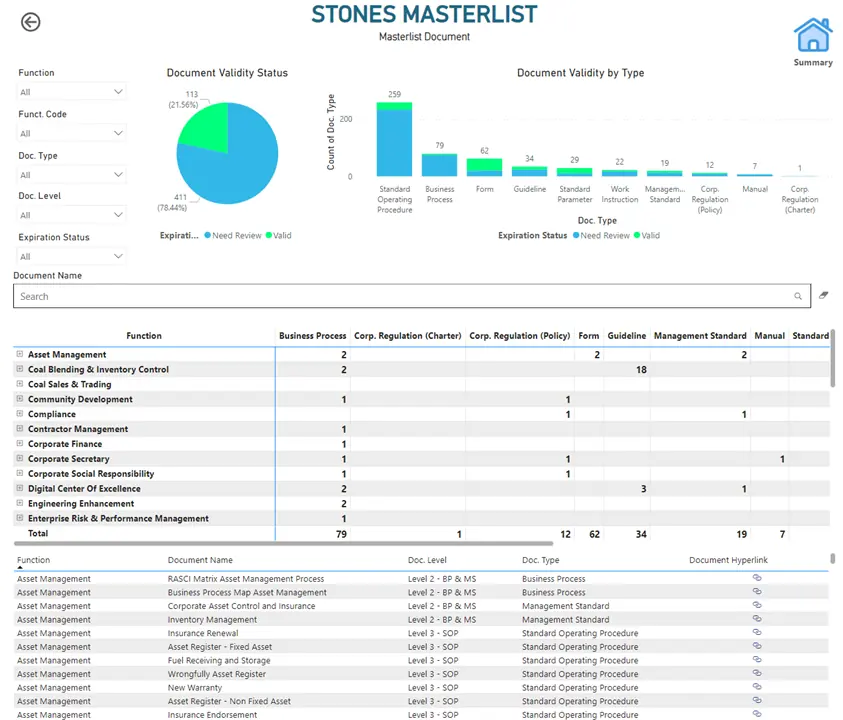Expand the Contractor Management row
Viewport: 843px width, 720px height.
pos(20,429)
